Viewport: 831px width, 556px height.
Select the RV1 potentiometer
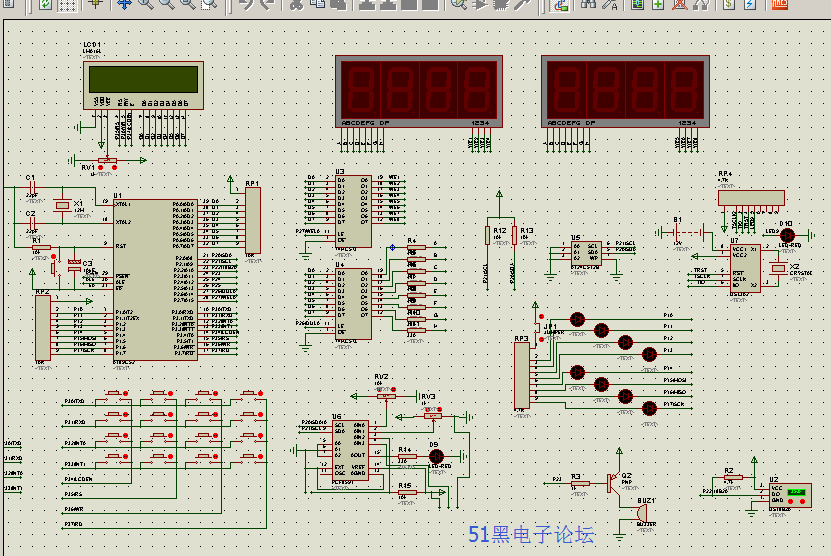108,160
